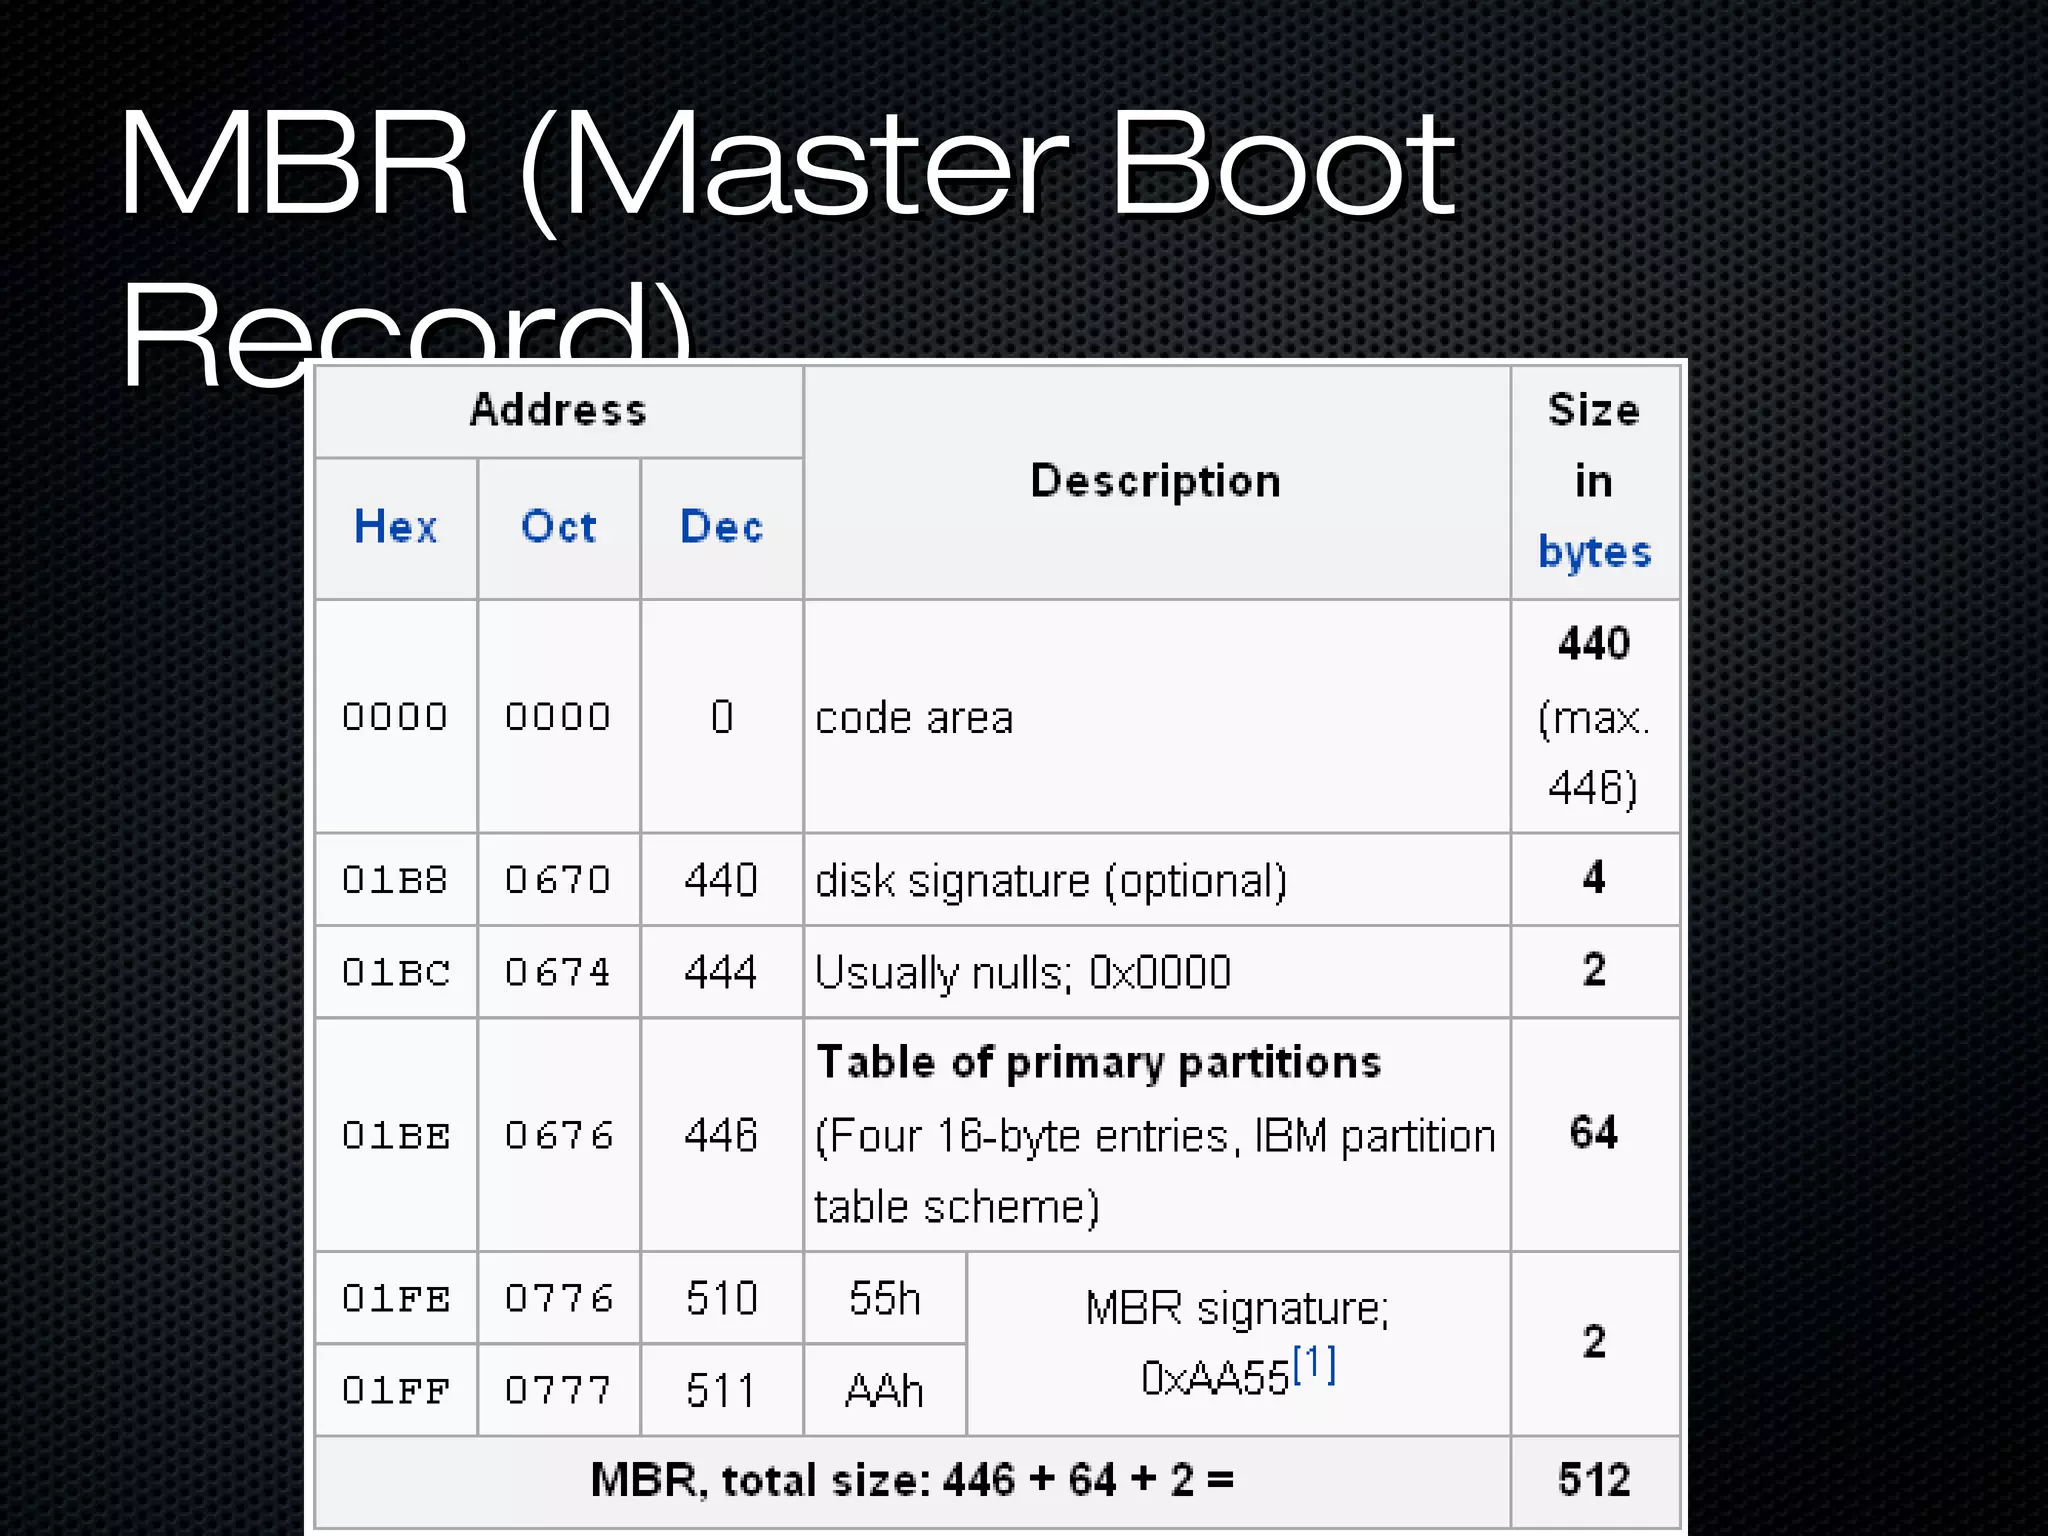Select the 'code area' description
This screenshot has height=1536, width=2048.
[914, 718]
